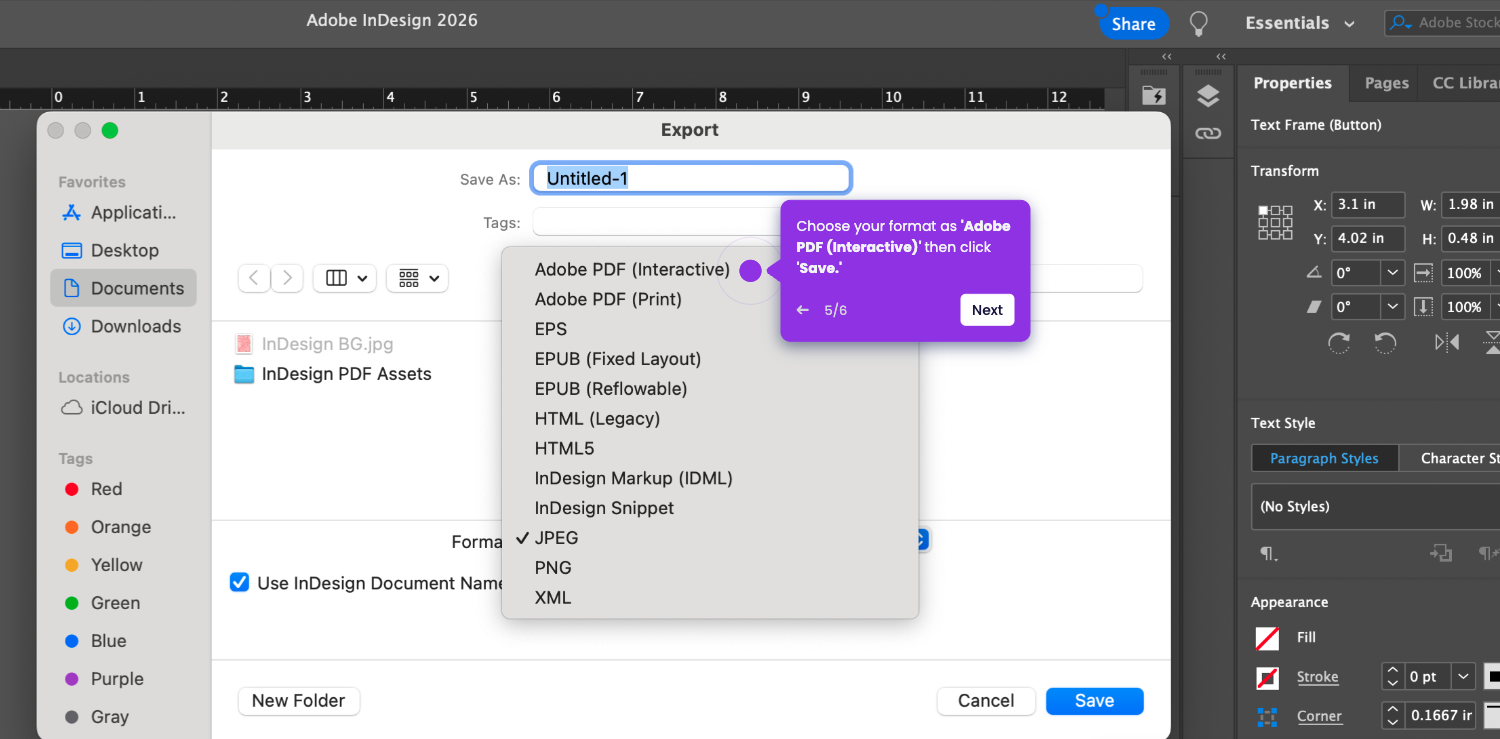This screenshot has width=1500, height=739.
Task: Open the column view switcher dropdown
Action: point(344,278)
